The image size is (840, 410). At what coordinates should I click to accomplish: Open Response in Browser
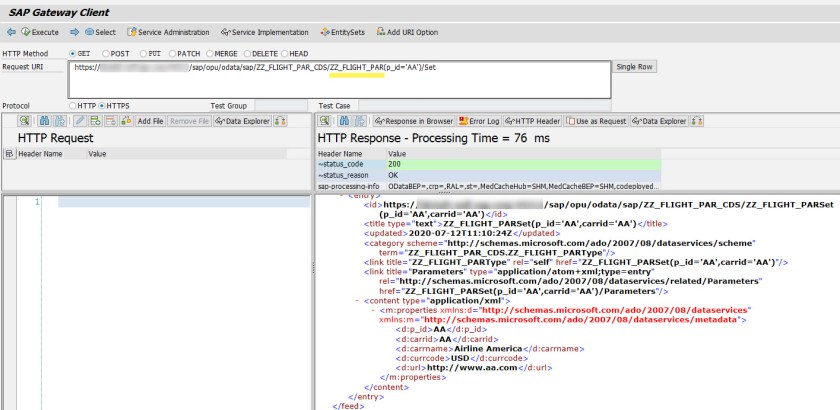414,121
